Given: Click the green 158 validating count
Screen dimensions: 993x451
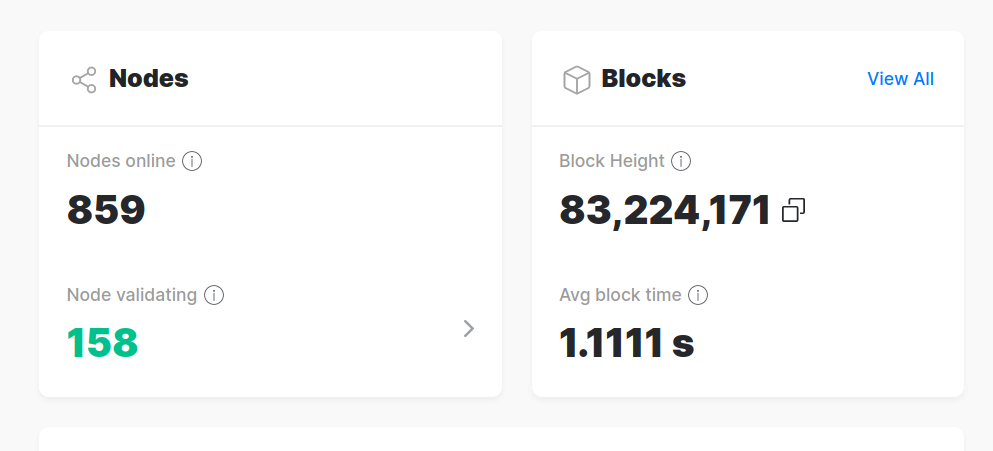Looking at the screenshot, I should click(103, 343).
